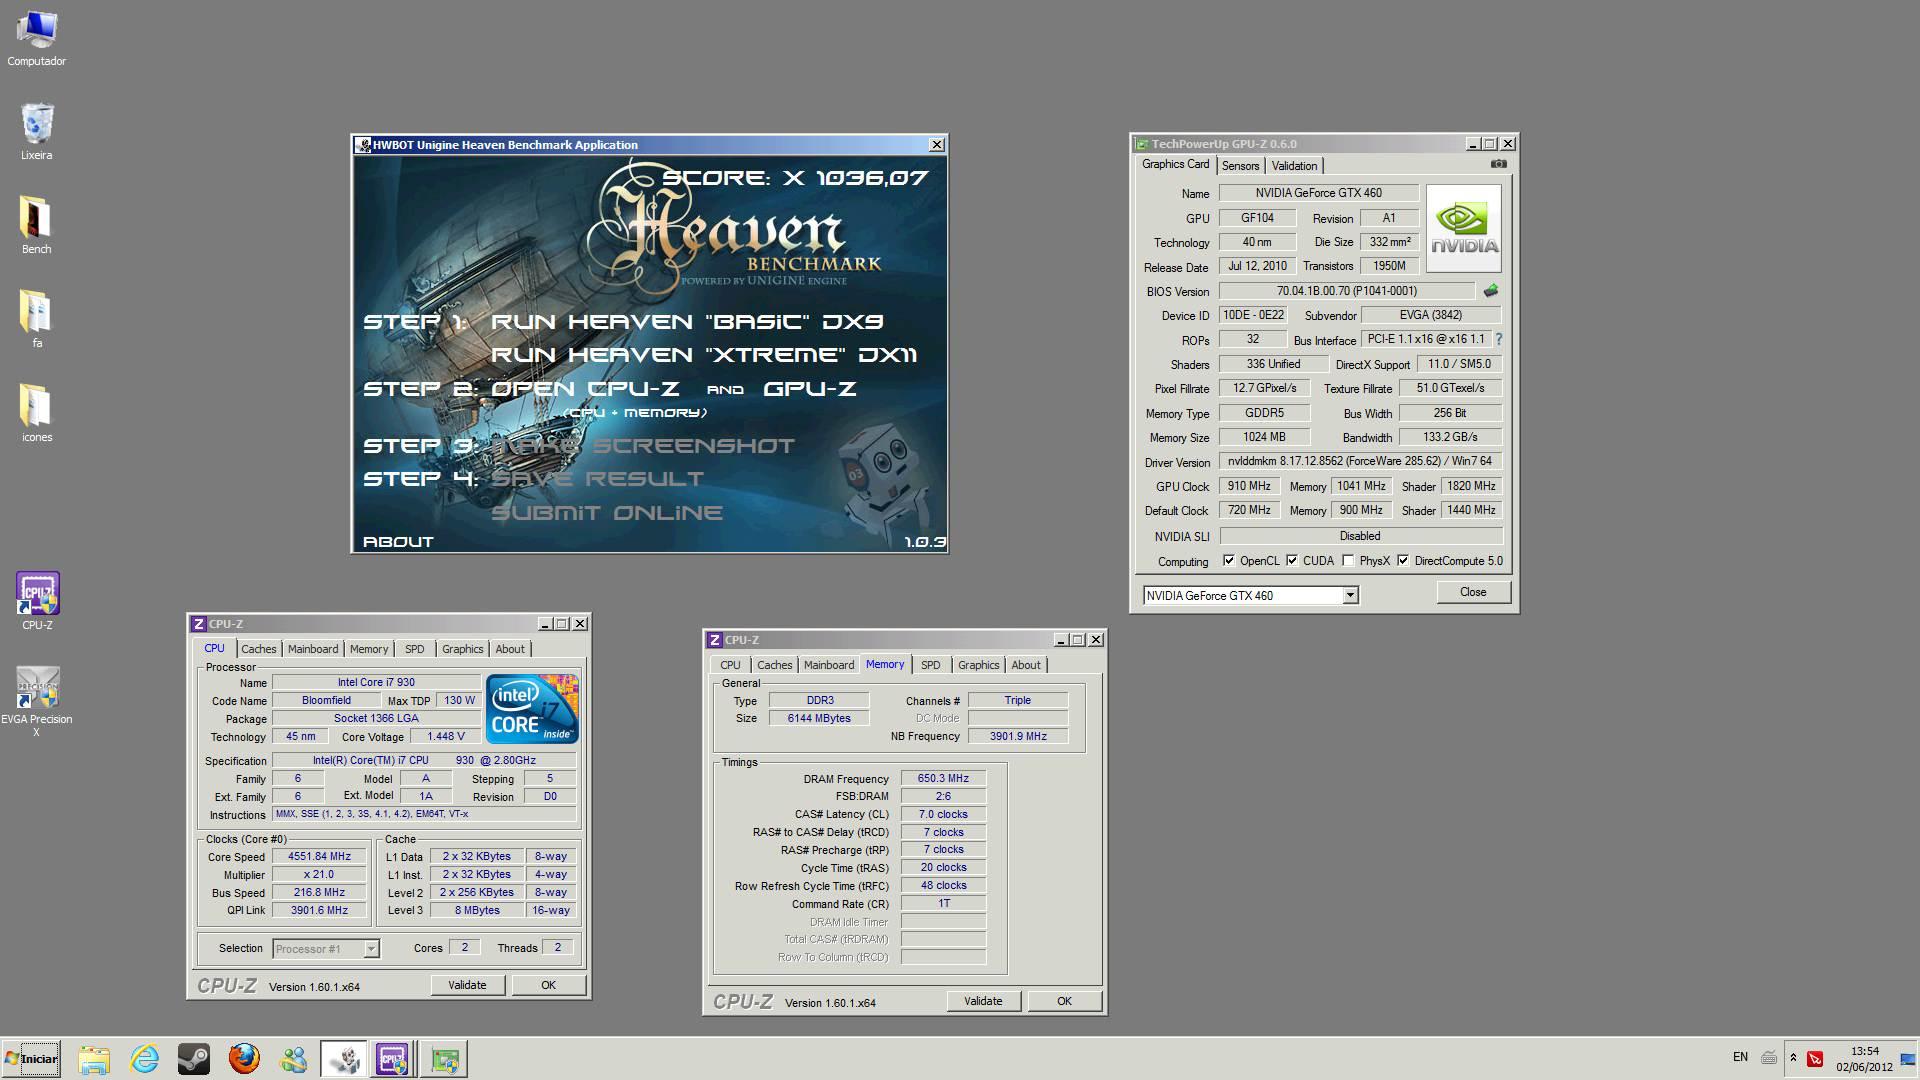Switch to Validation tab in GPU-Z
The image size is (1920, 1080).
(x=1294, y=166)
